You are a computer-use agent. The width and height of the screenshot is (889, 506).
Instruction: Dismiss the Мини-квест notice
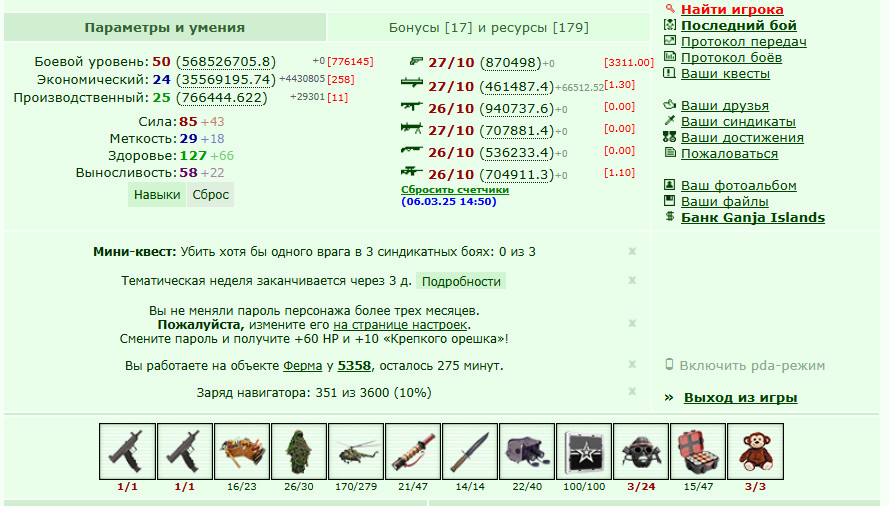[x=632, y=251]
